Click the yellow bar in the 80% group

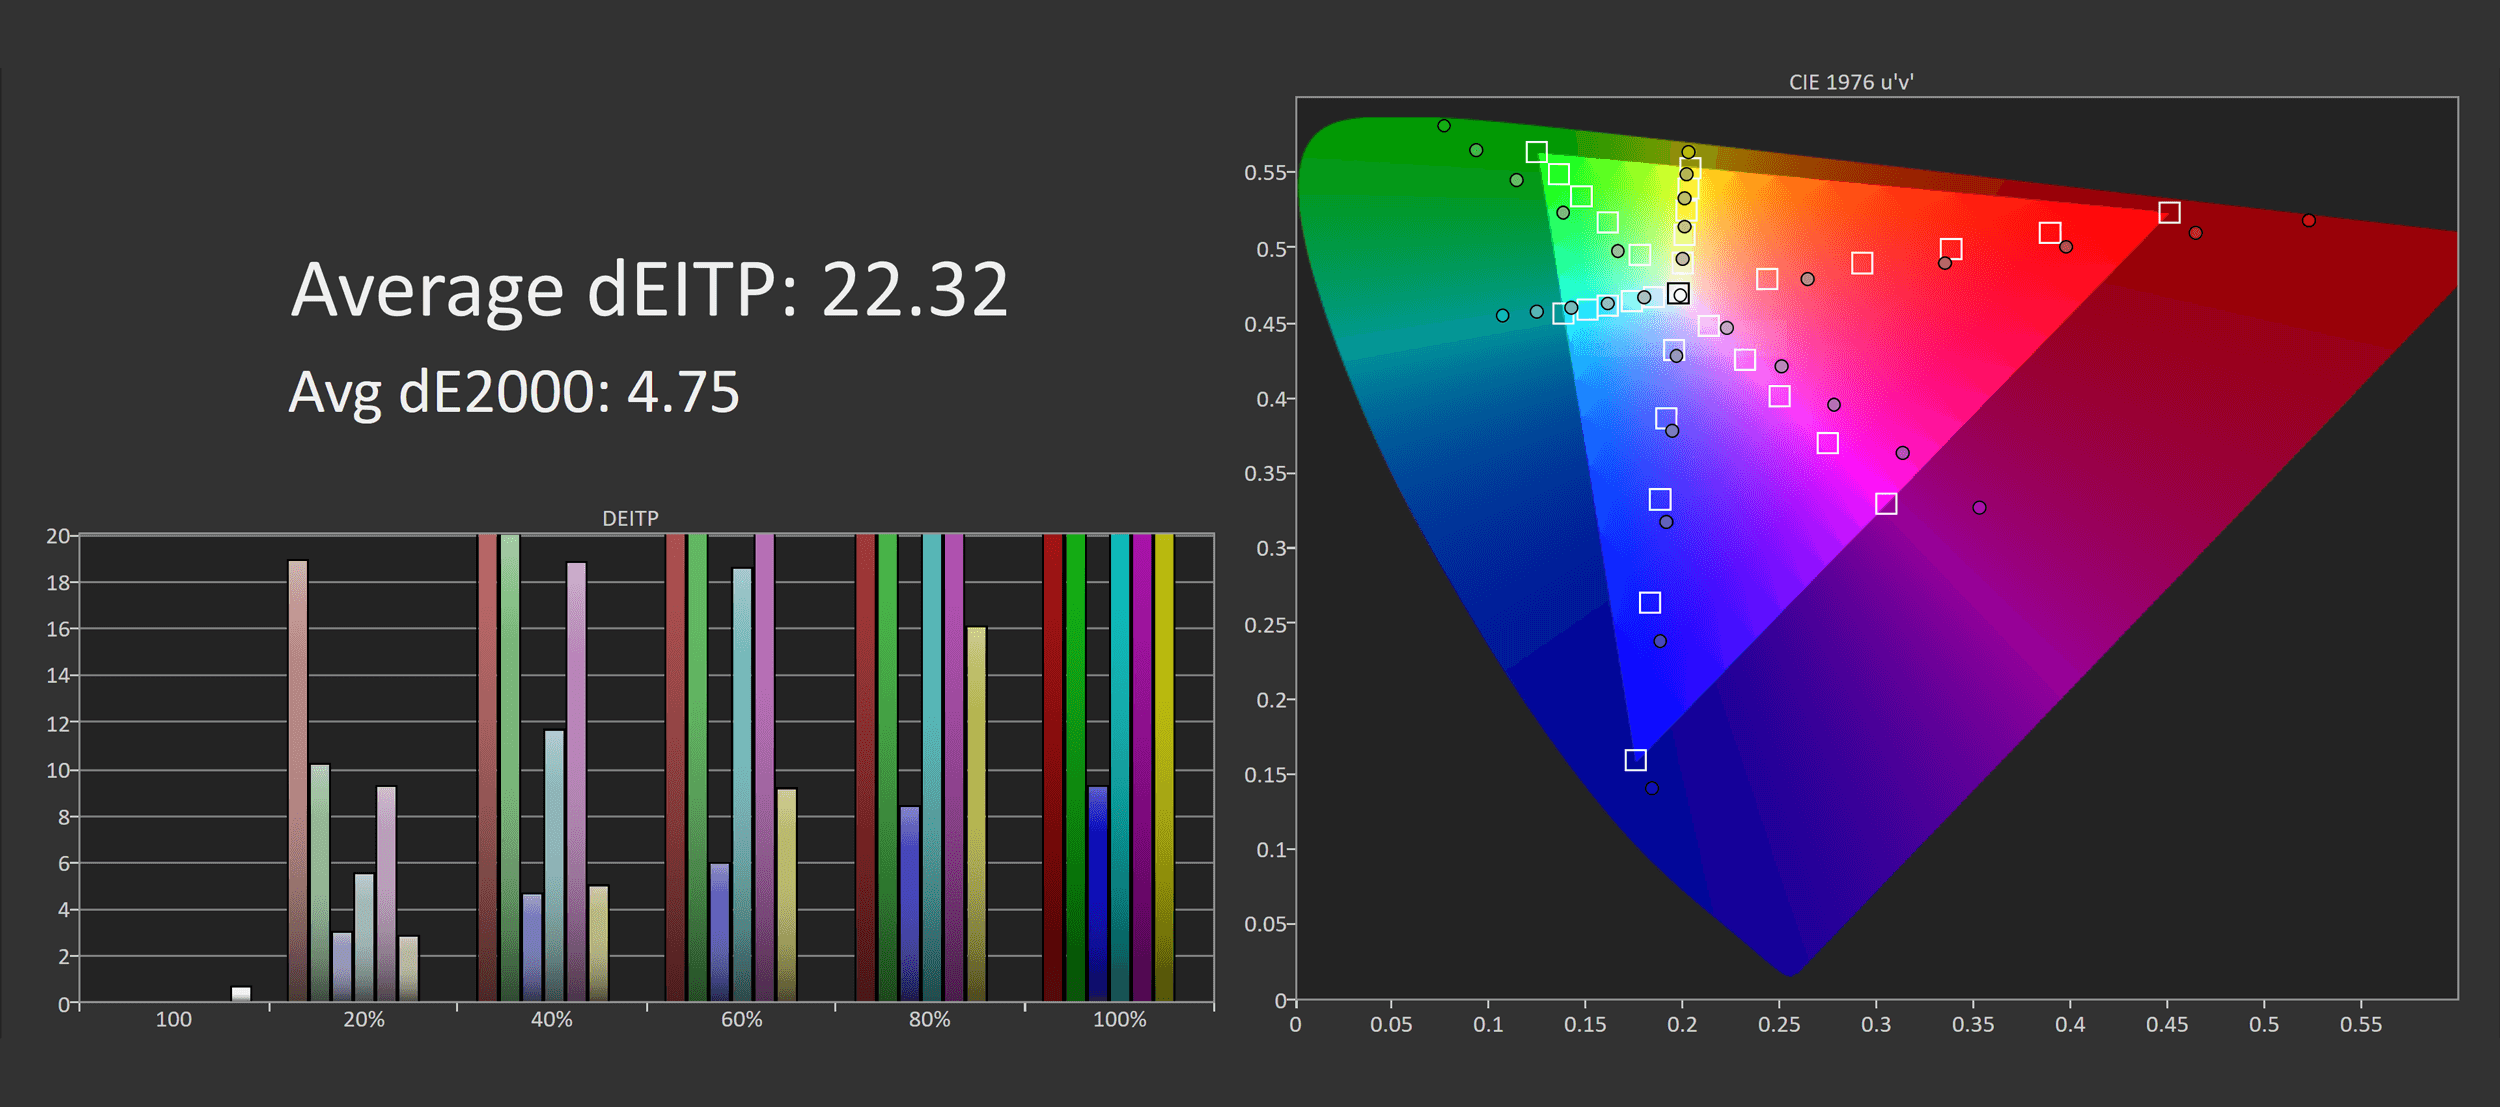click(x=976, y=813)
